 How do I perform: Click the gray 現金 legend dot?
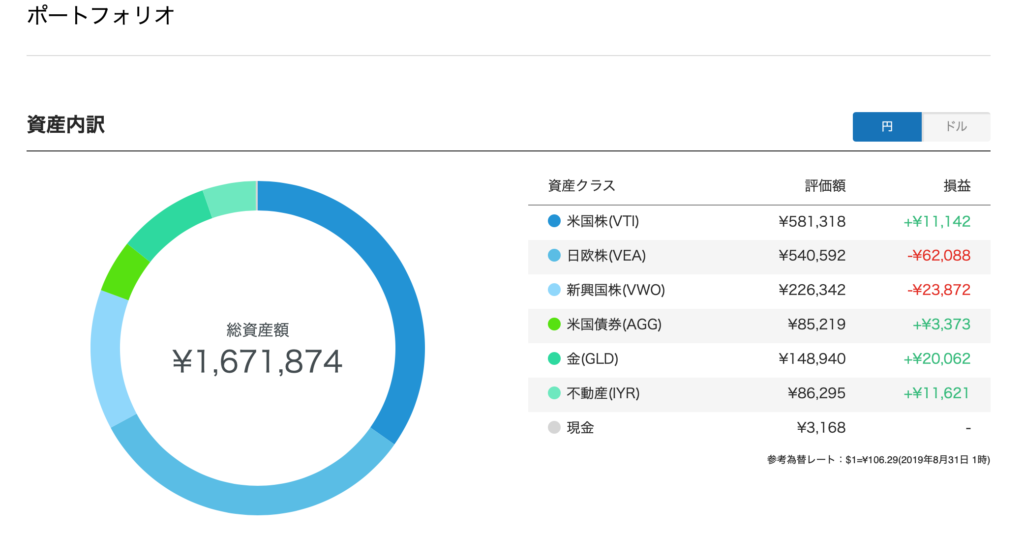point(554,428)
